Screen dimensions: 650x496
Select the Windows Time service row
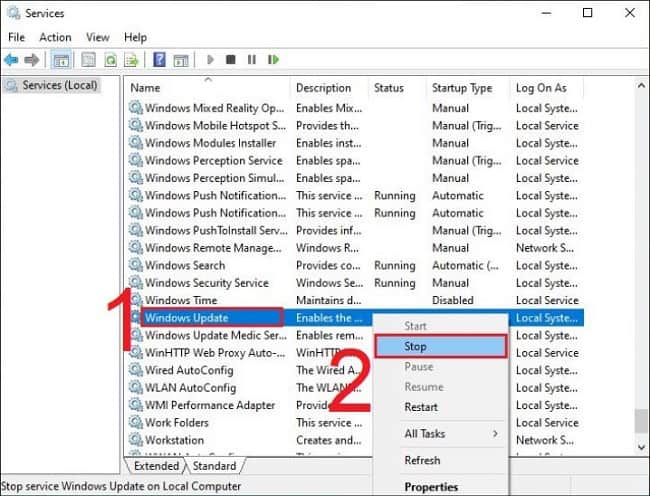(356, 300)
